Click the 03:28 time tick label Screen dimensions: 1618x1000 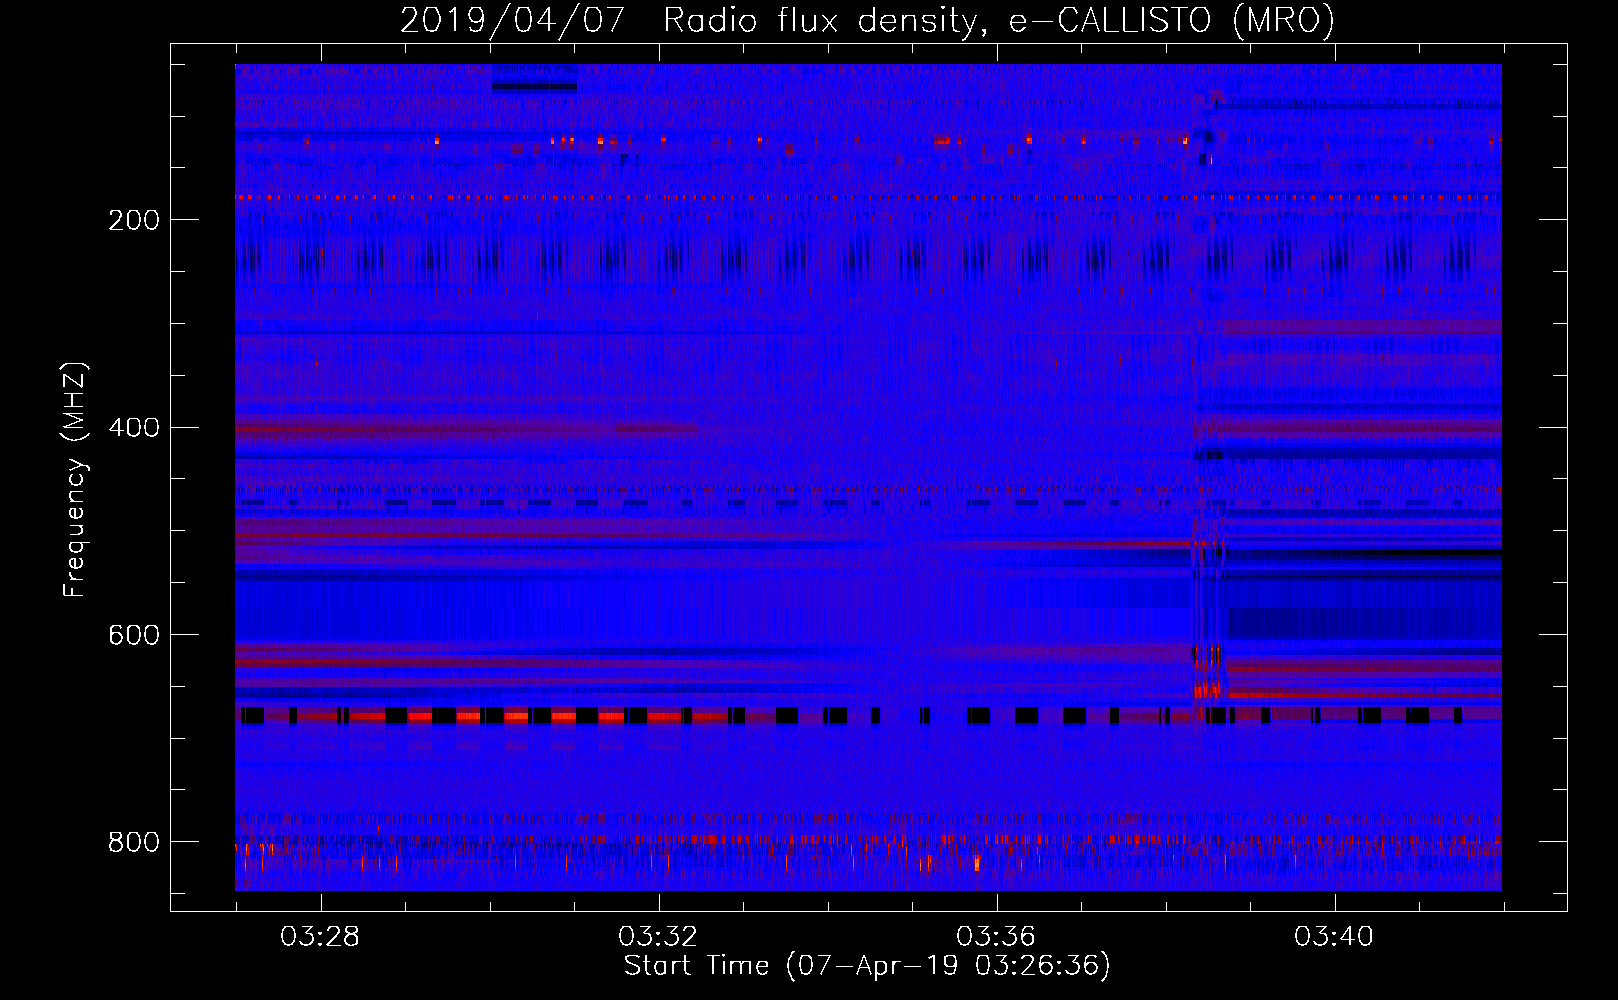320,937
